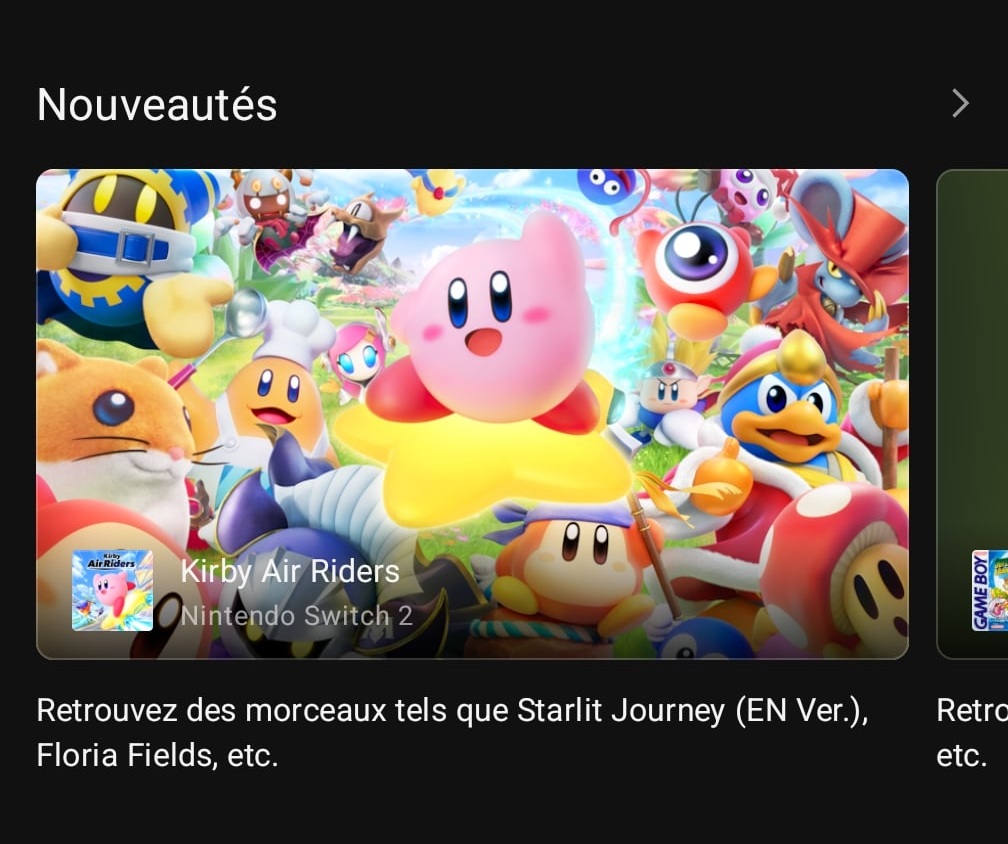
Task: Tap the Game Boy cover thumbnail
Action: click(990, 590)
